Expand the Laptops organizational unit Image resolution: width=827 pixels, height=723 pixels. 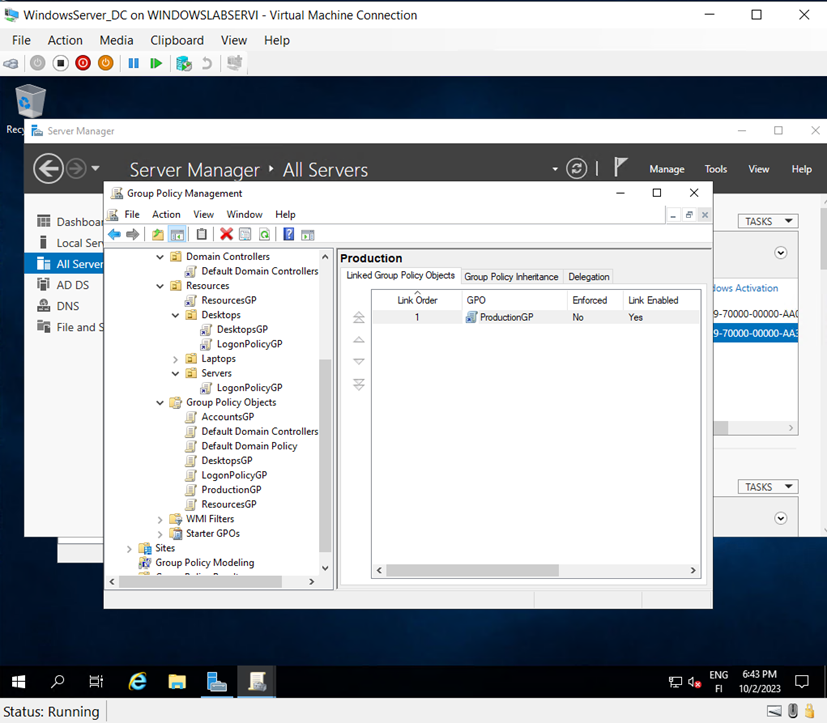pyautogui.click(x=175, y=358)
